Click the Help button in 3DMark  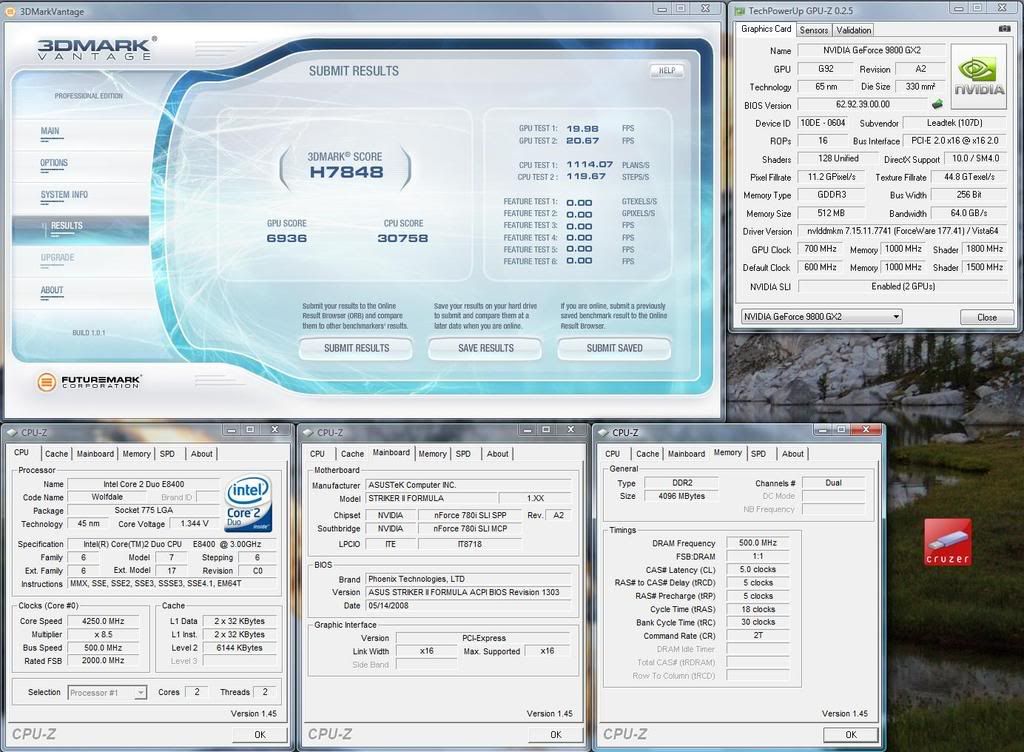[666, 71]
